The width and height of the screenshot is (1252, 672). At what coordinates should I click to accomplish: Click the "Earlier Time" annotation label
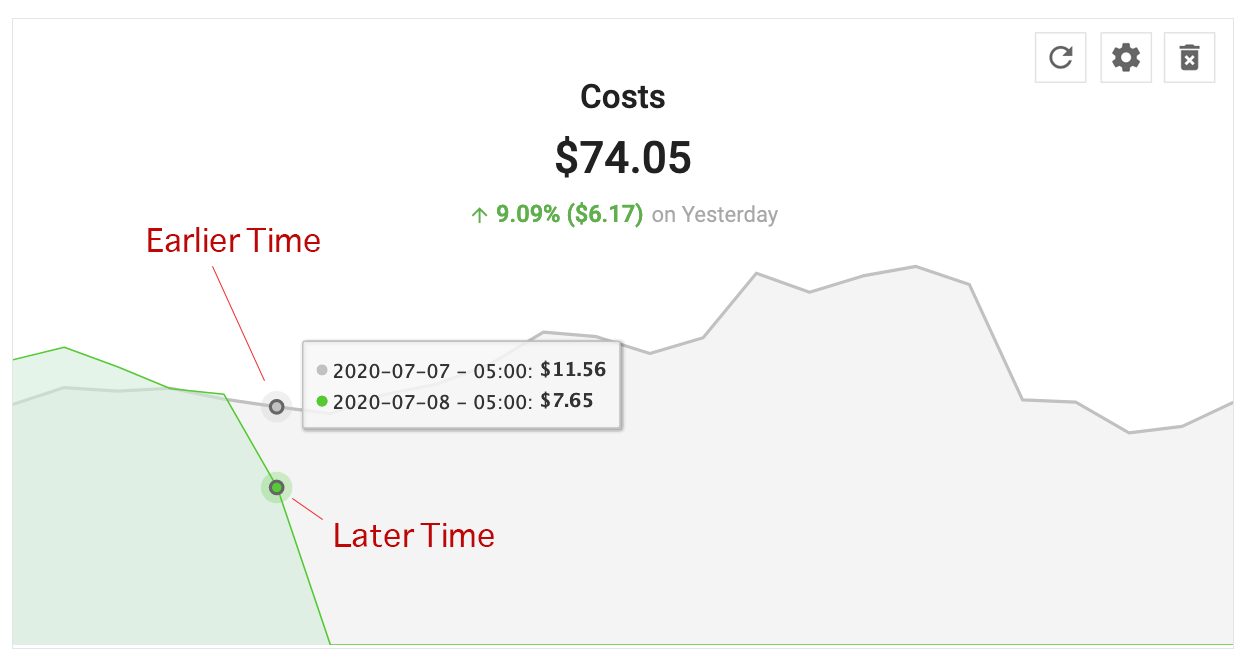click(x=233, y=241)
